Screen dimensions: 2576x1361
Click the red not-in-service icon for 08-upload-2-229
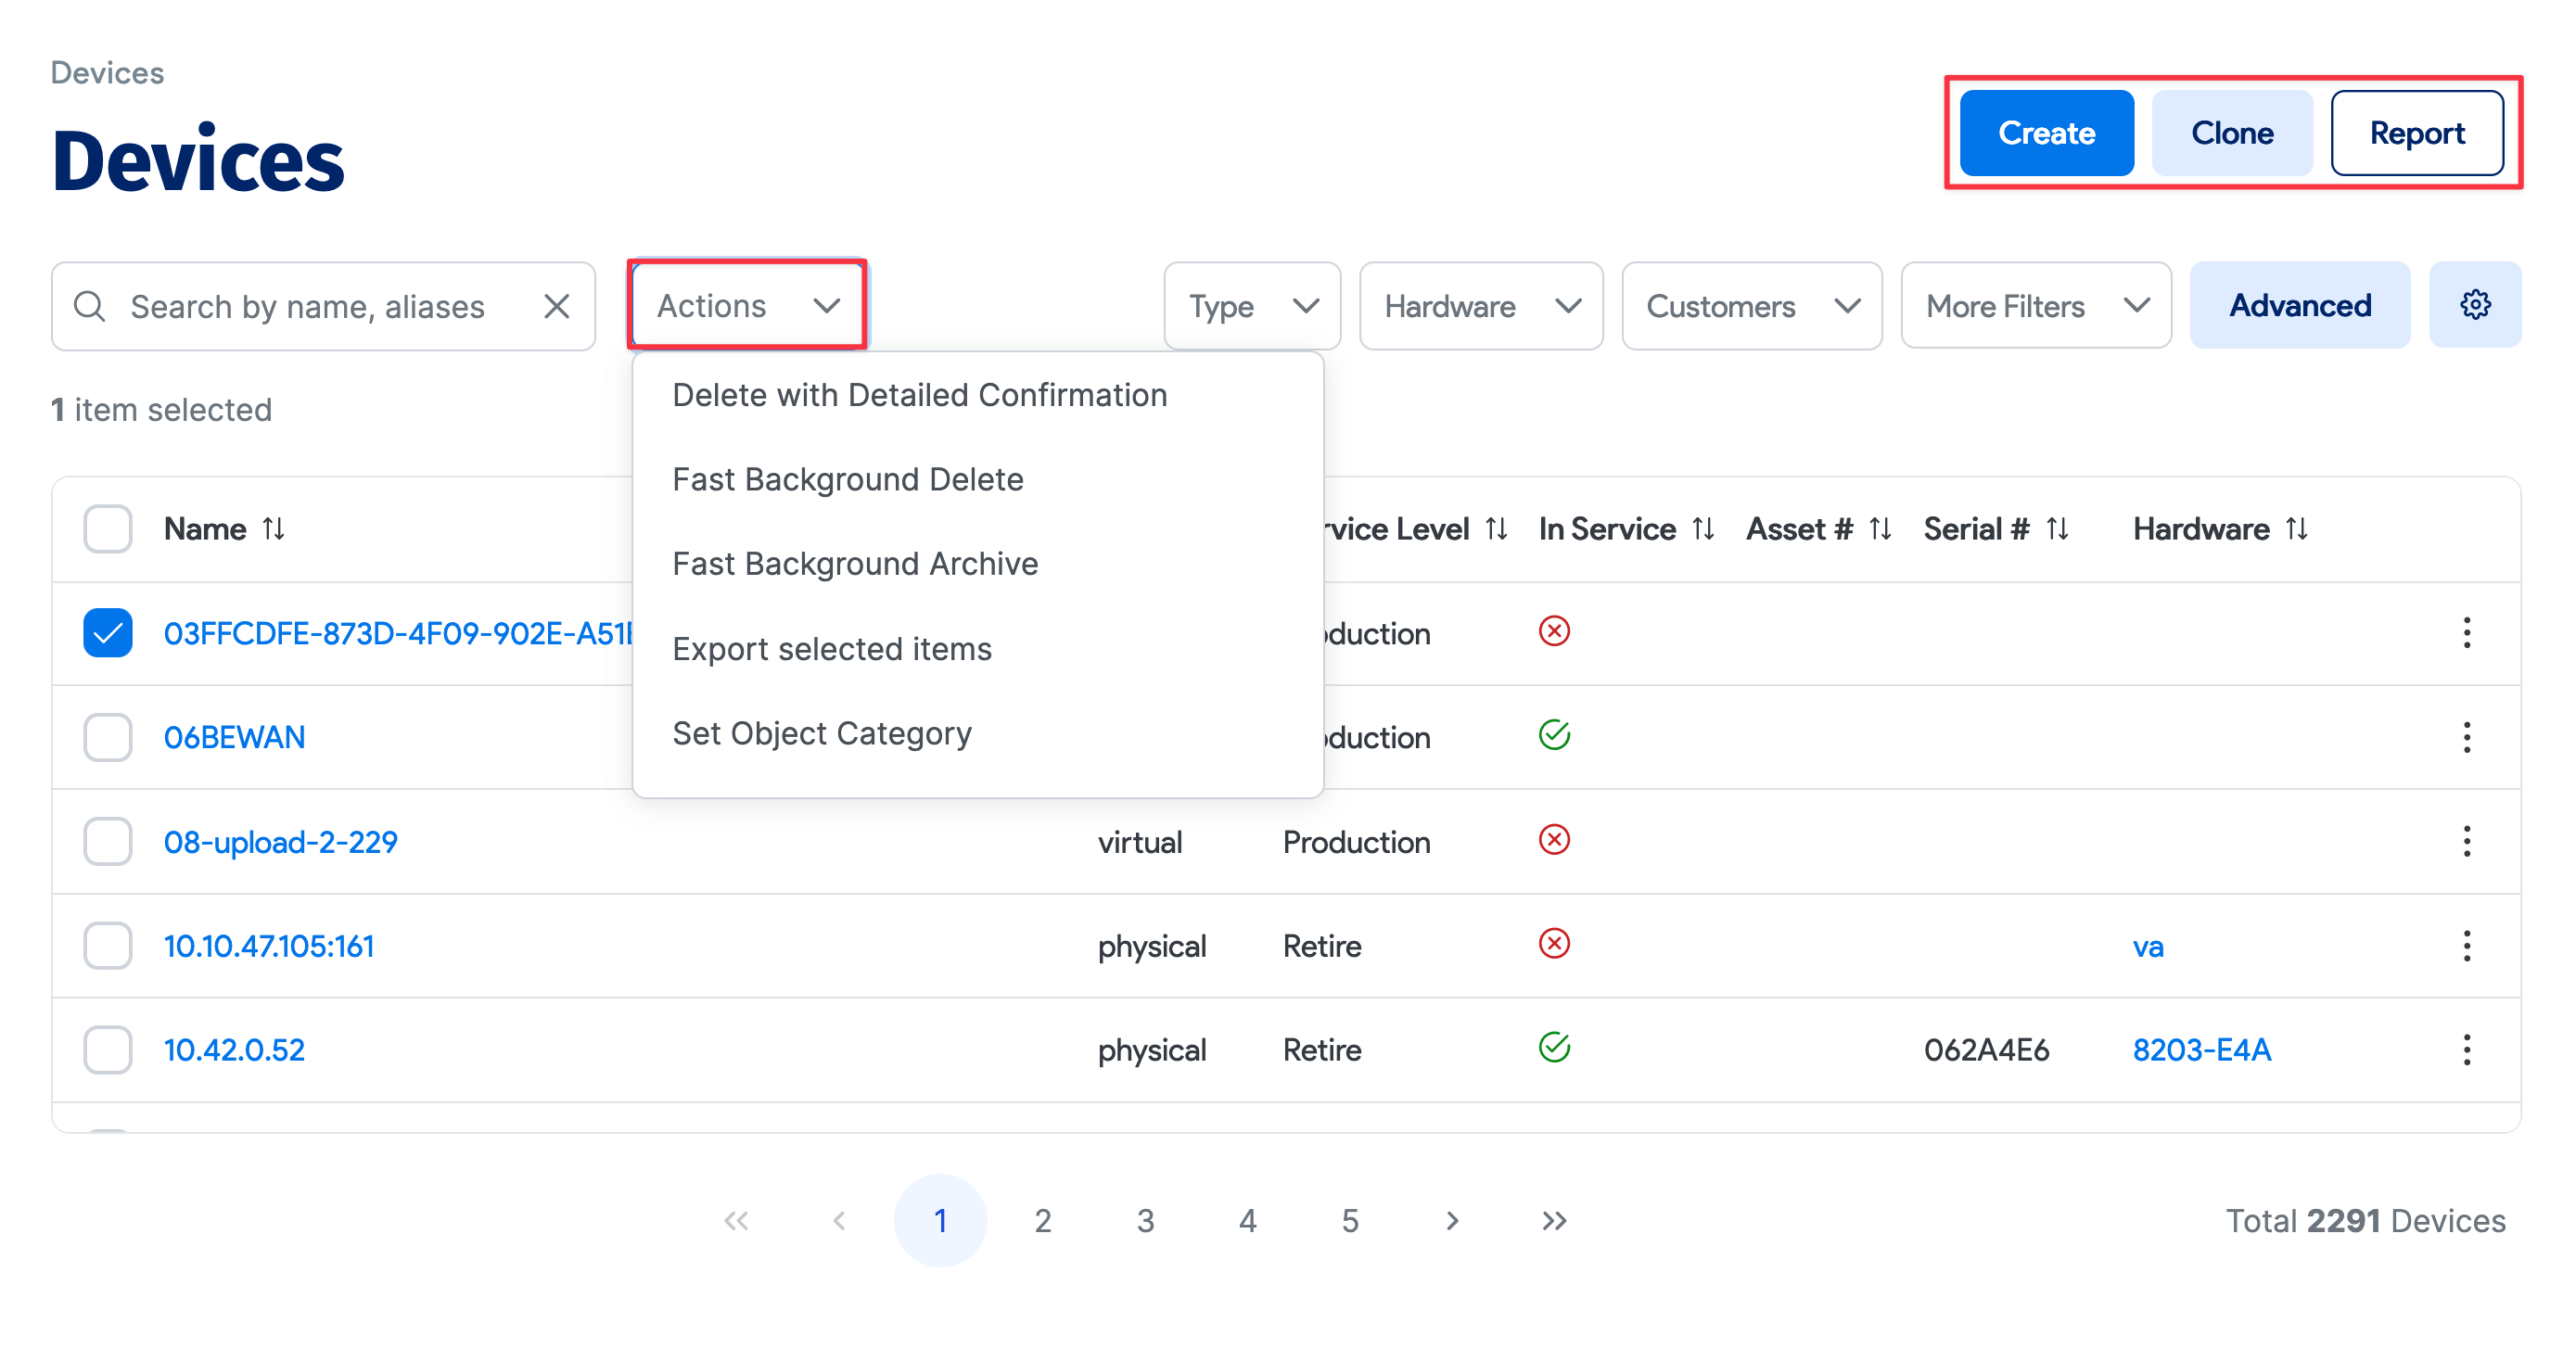[1553, 841]
